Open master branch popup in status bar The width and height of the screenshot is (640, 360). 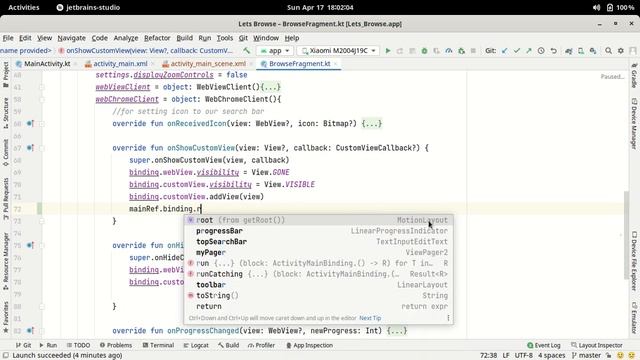coord(587,356)
